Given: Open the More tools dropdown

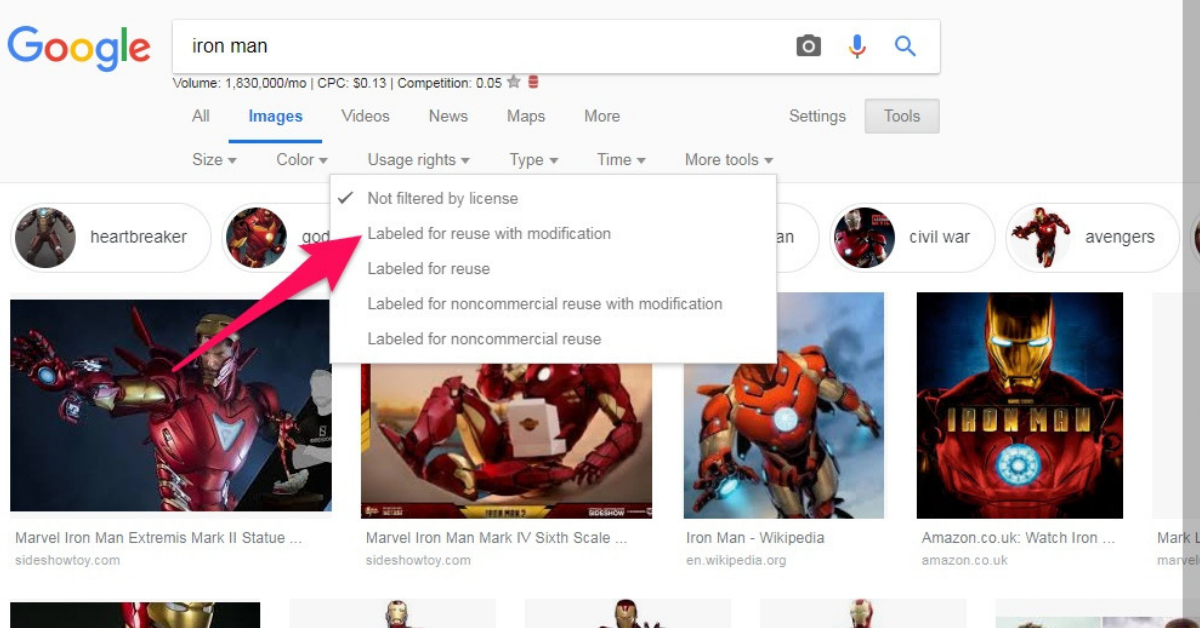Looking at the screenshot, I should click(728, 160).
